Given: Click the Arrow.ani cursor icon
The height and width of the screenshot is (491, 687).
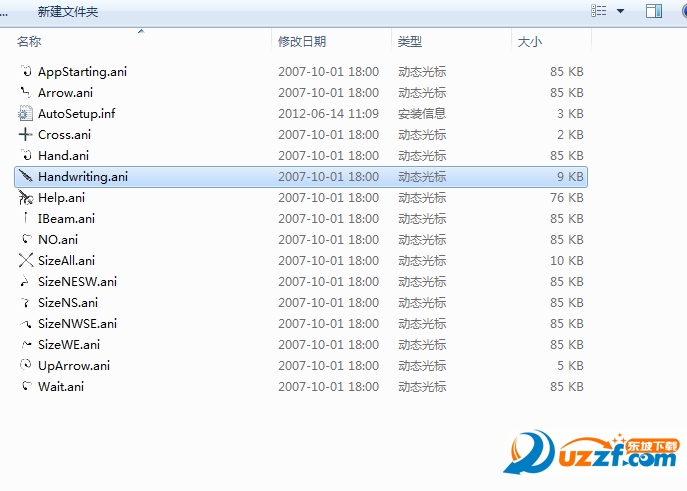Looking at the screenshot, I should pyautogui.click(x=26, y=92).
